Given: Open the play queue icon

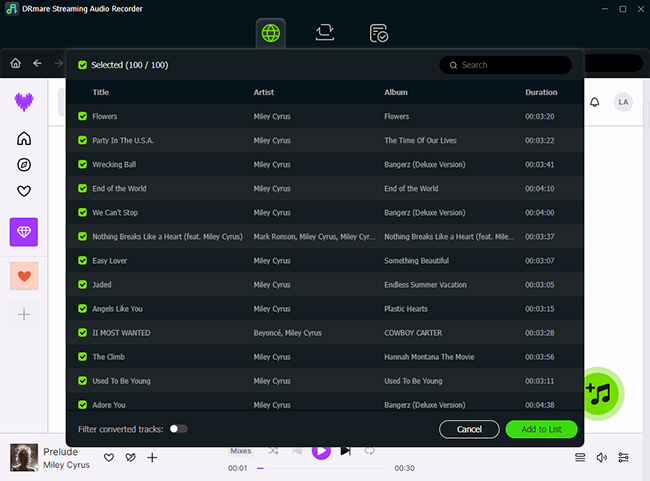Looking at the screenshot, I should (x=580, y=457).
